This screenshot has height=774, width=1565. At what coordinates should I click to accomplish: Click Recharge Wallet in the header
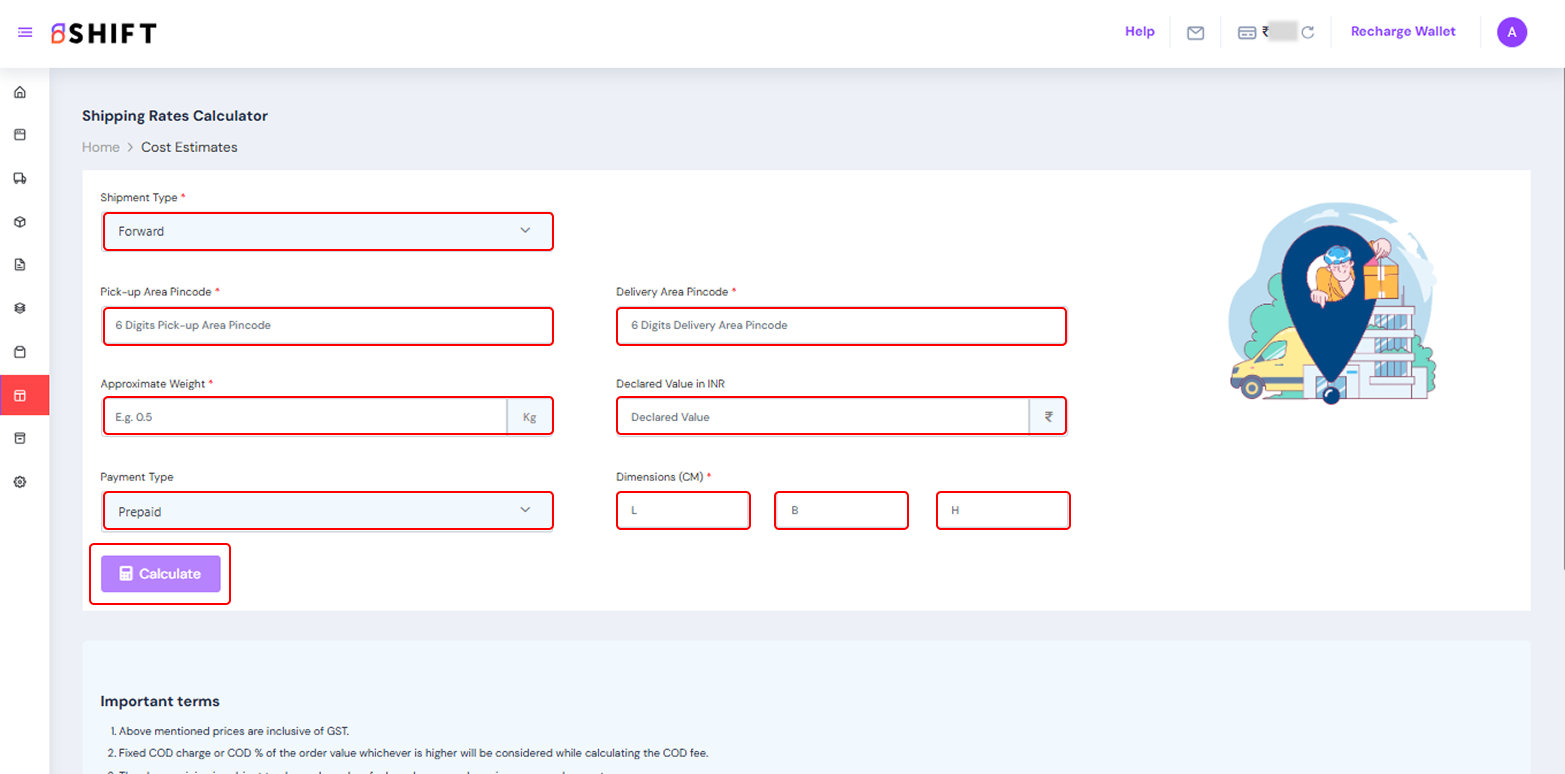click(1403, 32)
